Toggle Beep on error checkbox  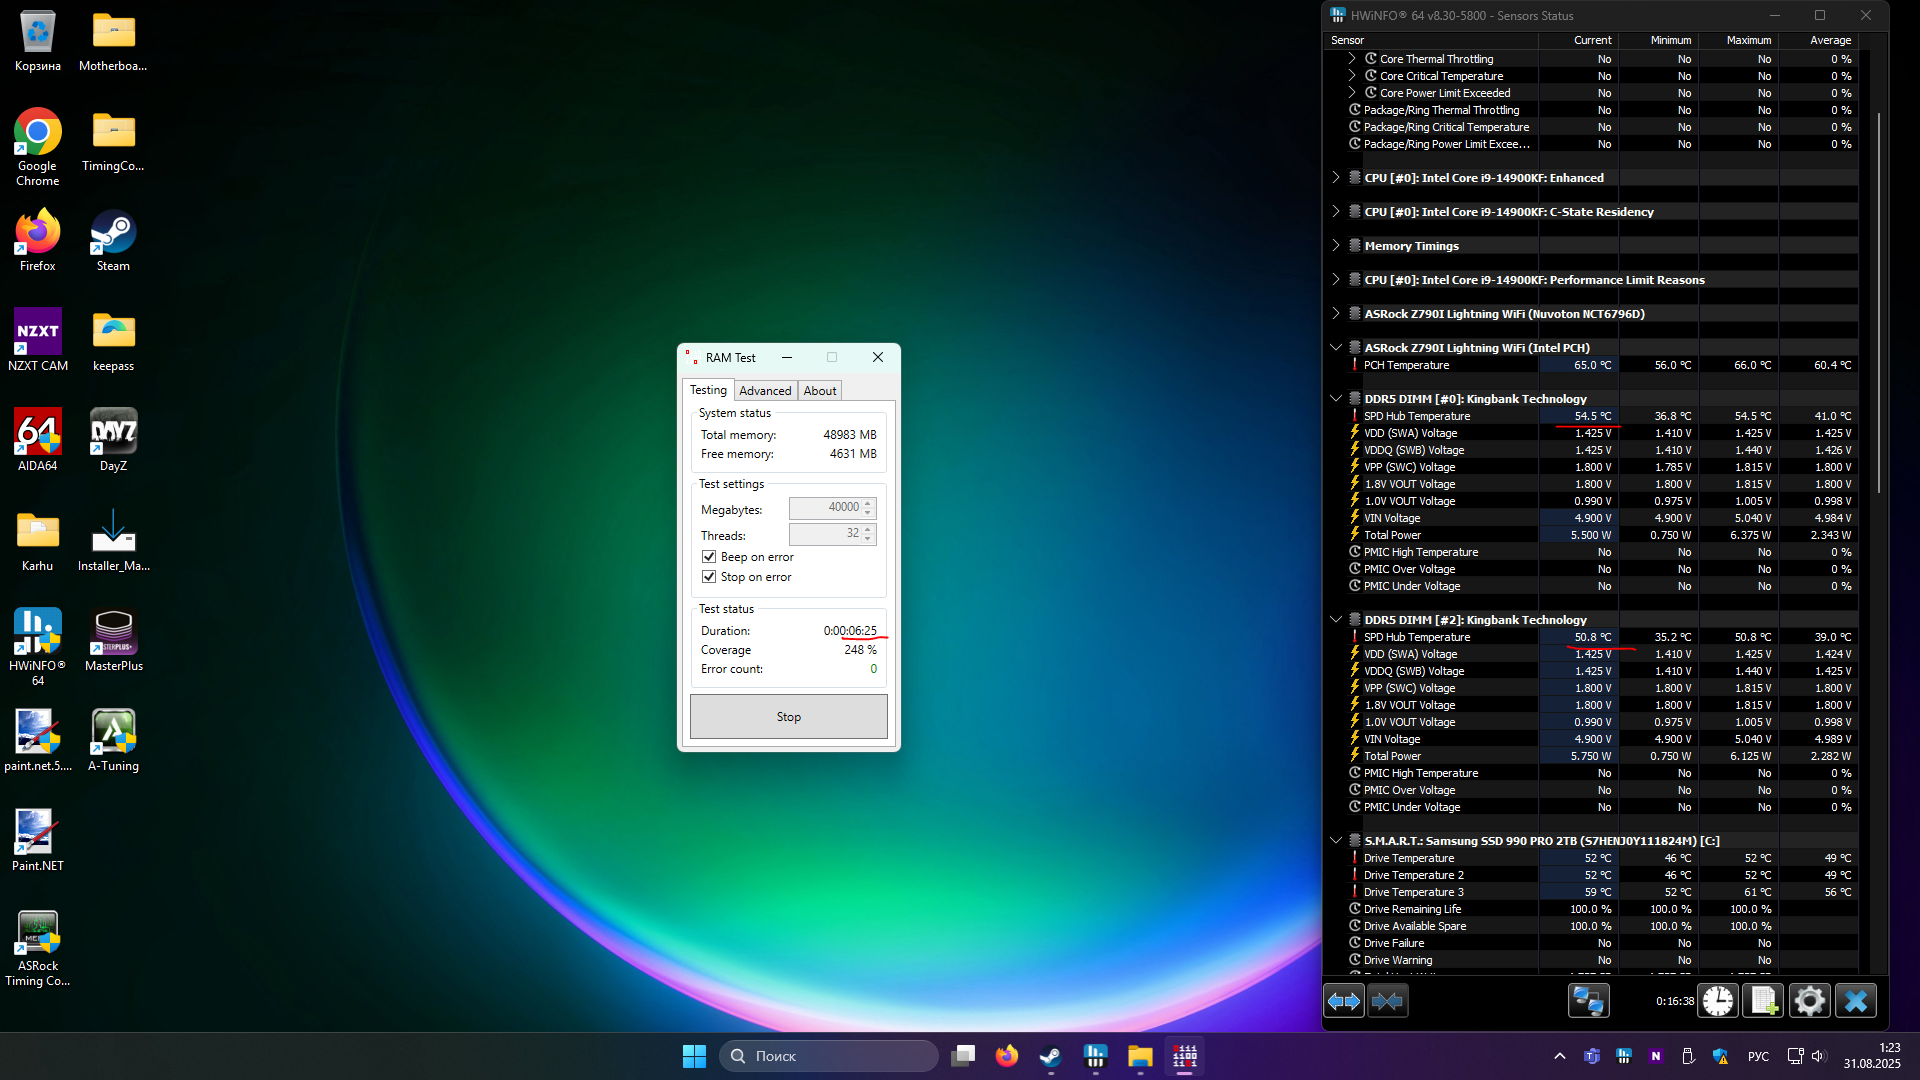[709, 557]
